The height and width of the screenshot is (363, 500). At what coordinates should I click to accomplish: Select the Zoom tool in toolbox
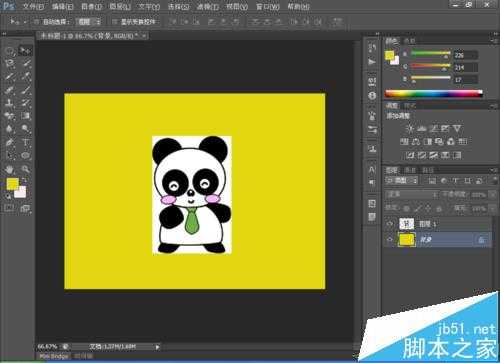tap(25, 169)
